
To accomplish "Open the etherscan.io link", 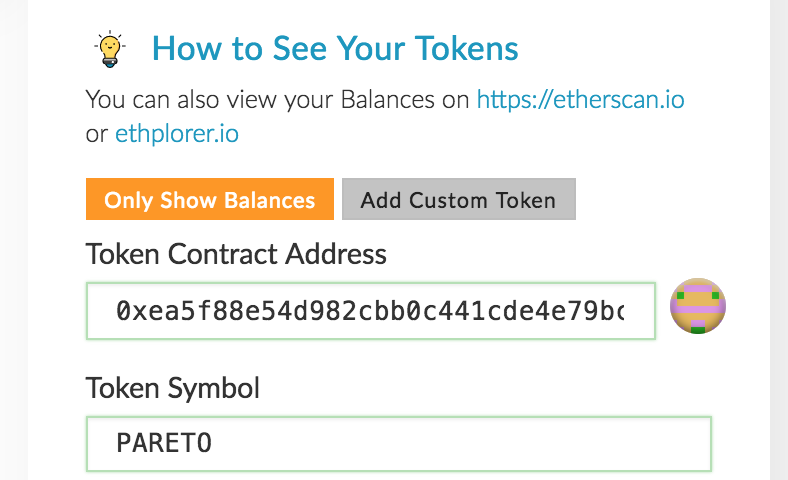I will pyautogui.click(x=580, y=99).
